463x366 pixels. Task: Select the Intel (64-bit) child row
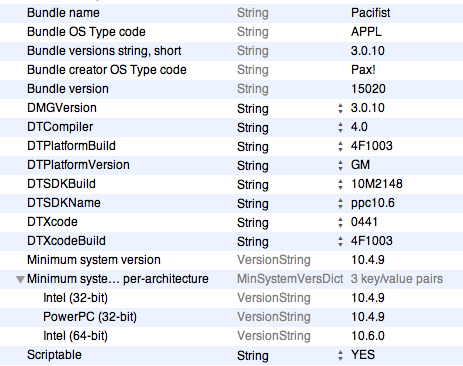tap(231, 336)
